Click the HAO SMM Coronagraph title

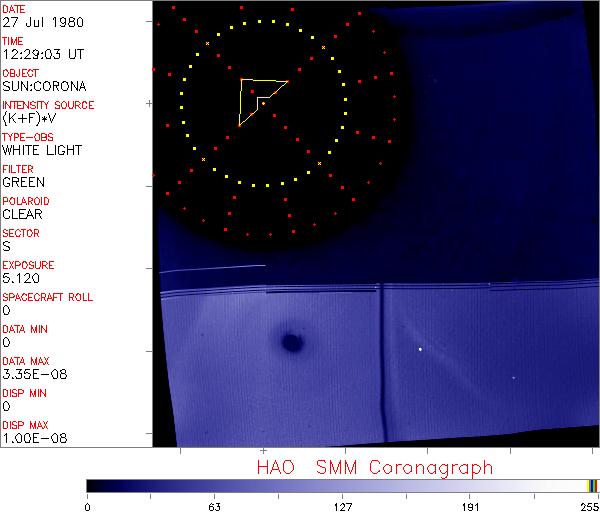point(374,467)
